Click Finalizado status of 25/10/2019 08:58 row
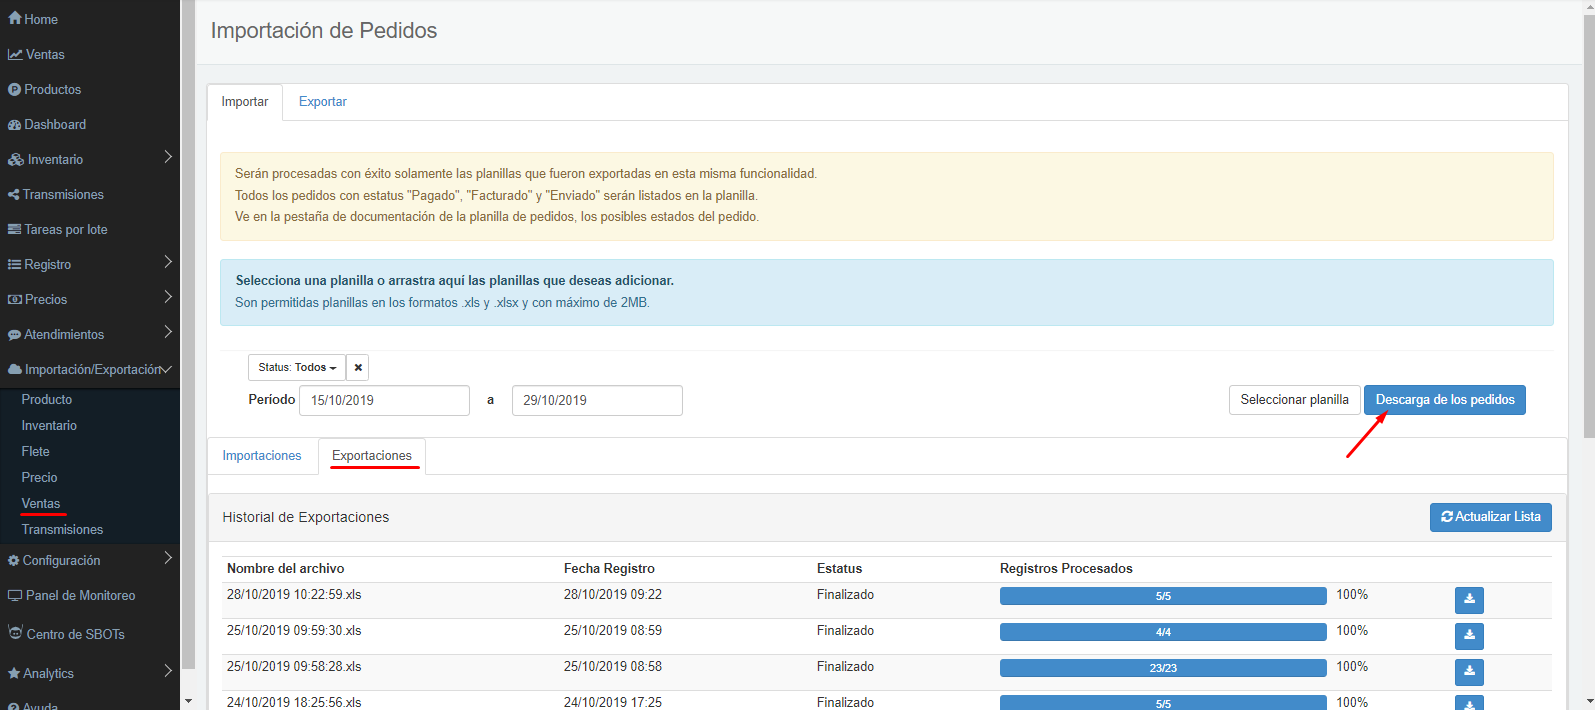This screenshot has height=710, width=1595. tap(845, 667)
